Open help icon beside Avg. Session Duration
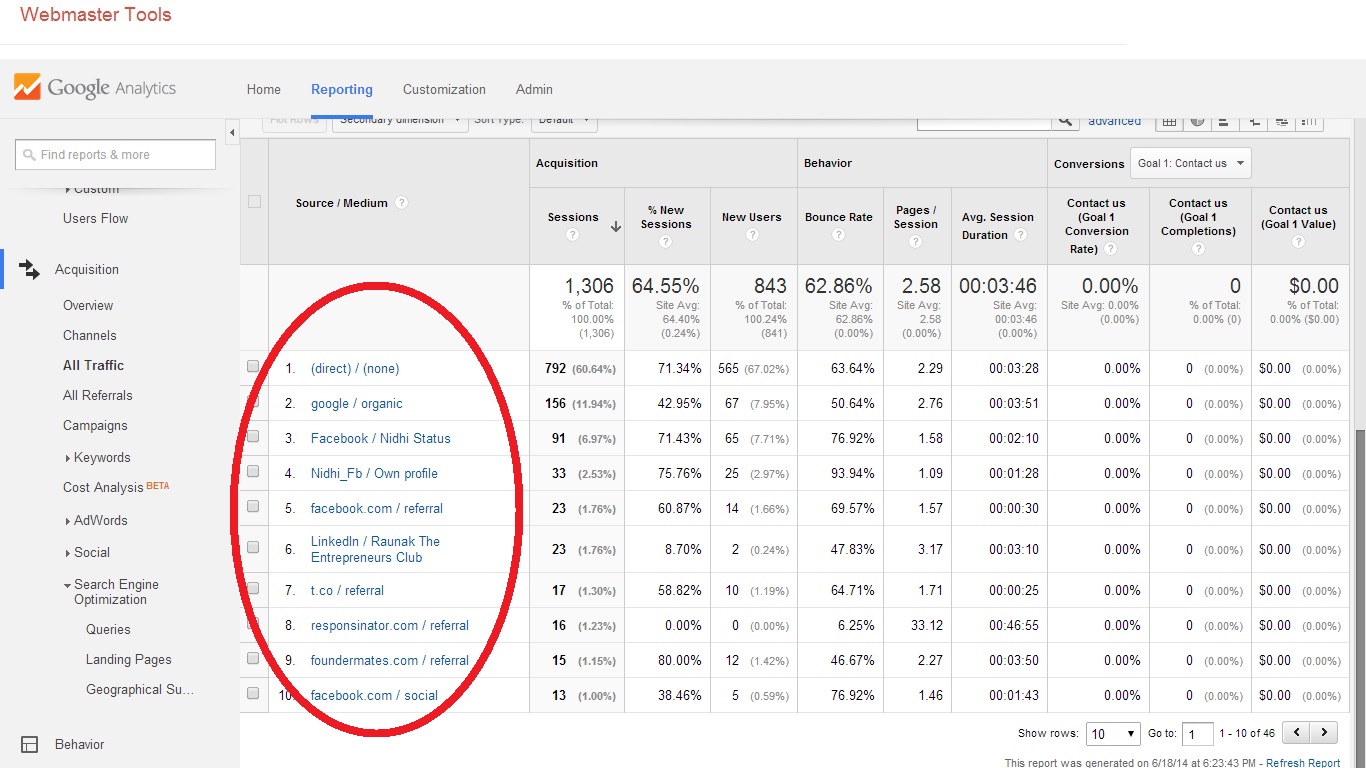The height and width of the screenshot is (768, 1366). (x=1020, y=235)
